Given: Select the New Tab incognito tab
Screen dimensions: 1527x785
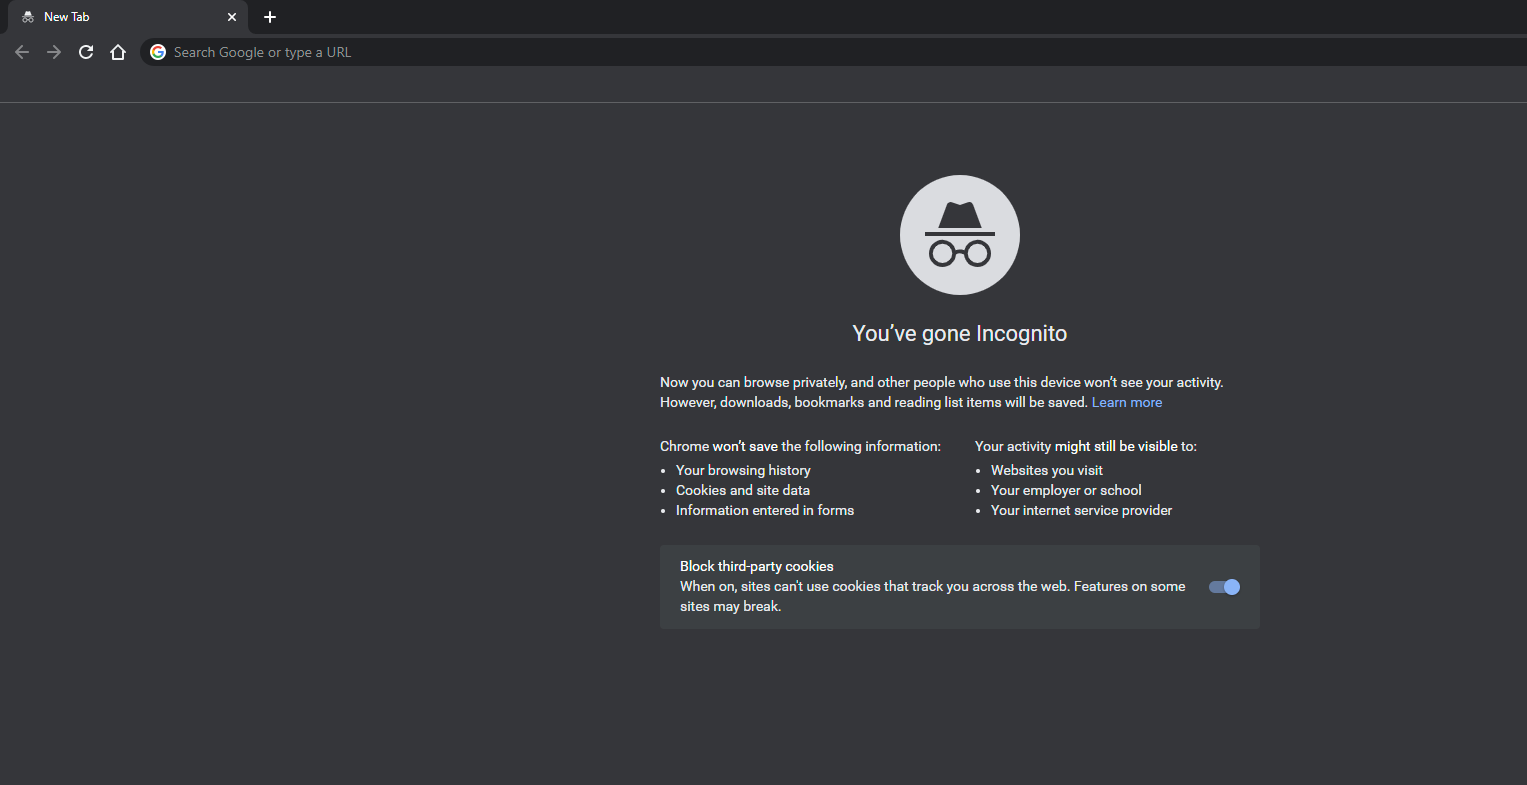Looking at the screenshot, I should [x=128, y=17].
